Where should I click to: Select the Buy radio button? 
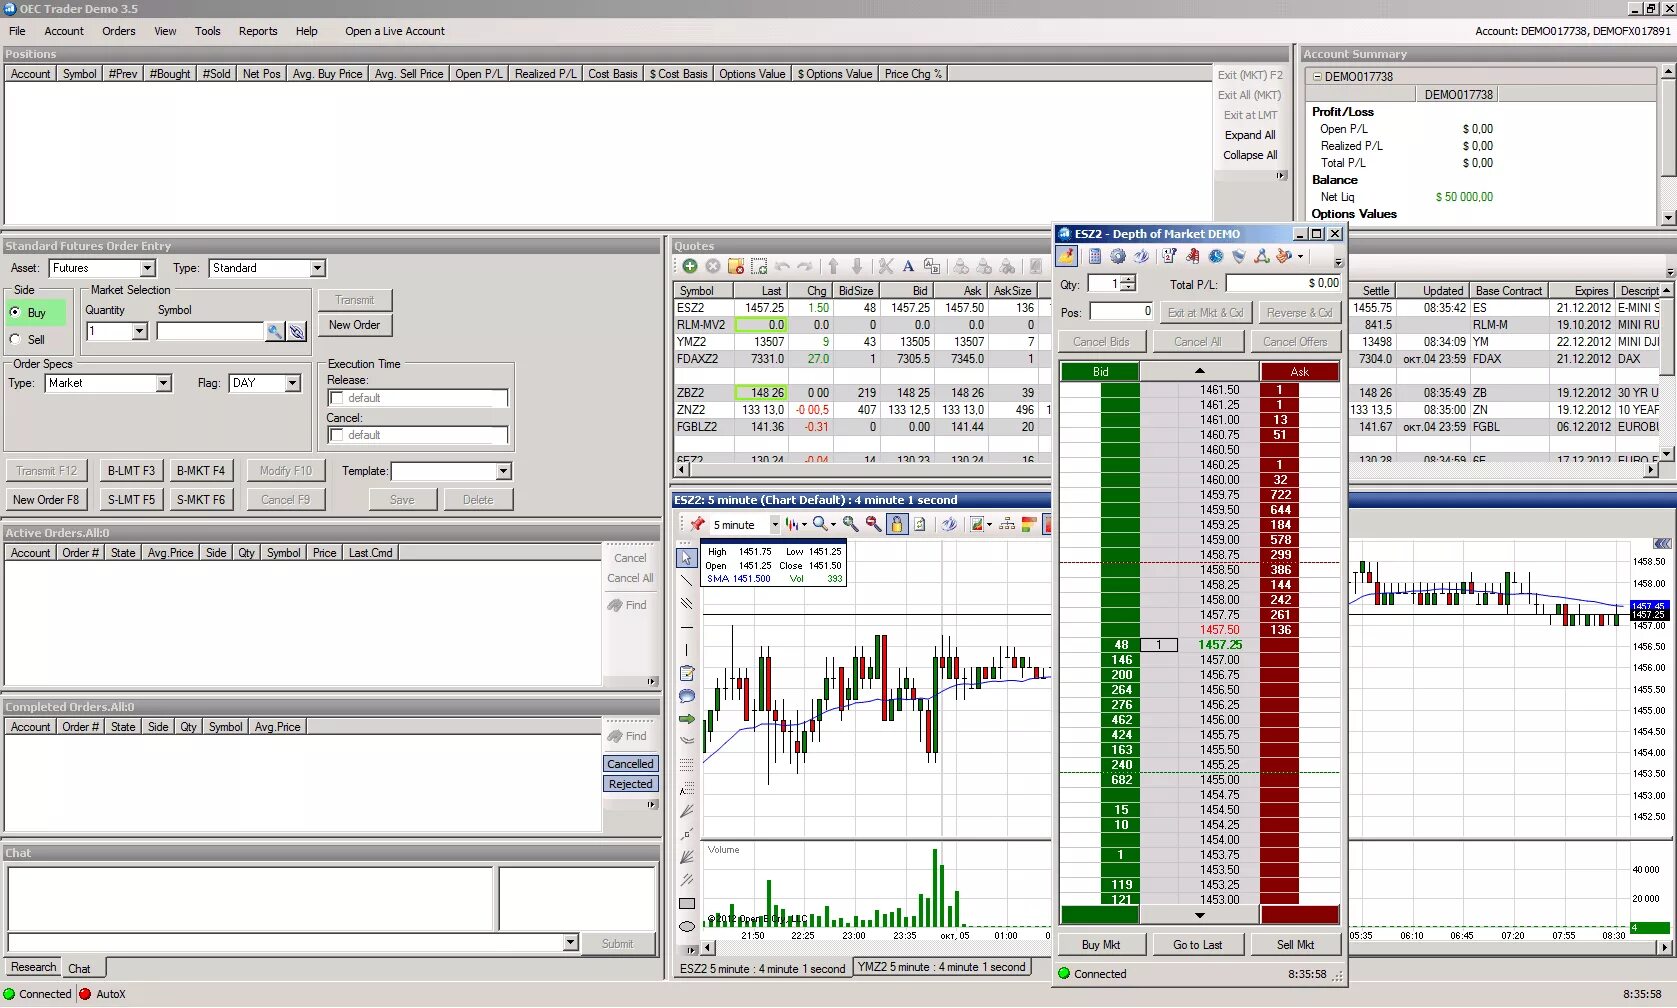point(15,312)
